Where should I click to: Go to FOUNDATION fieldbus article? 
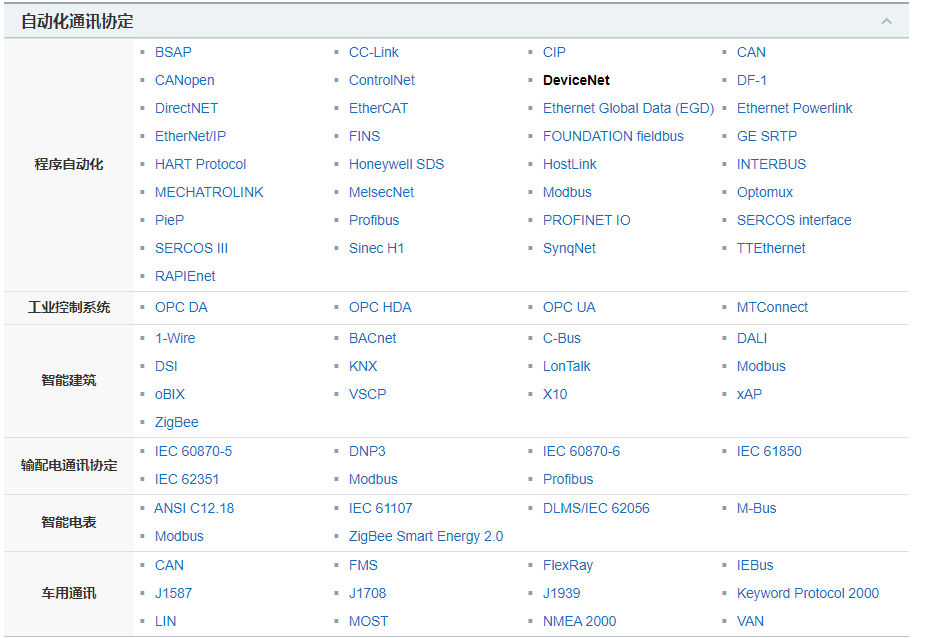coord(613,136)
